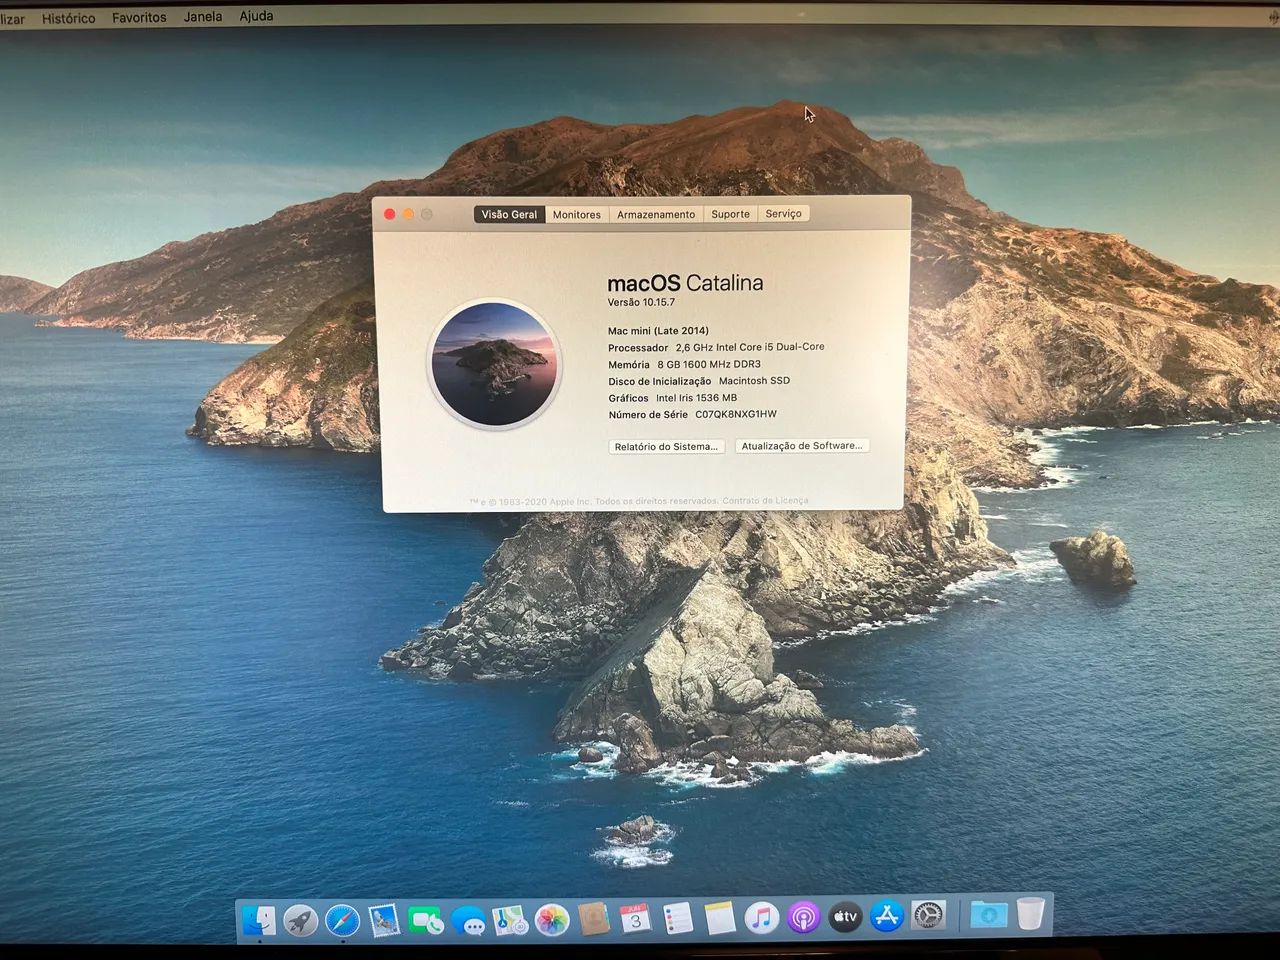Open App Store from the Dock
The width and height of the screenshot is (1280, 960).
pyautogui.click(x=887, y=916)
